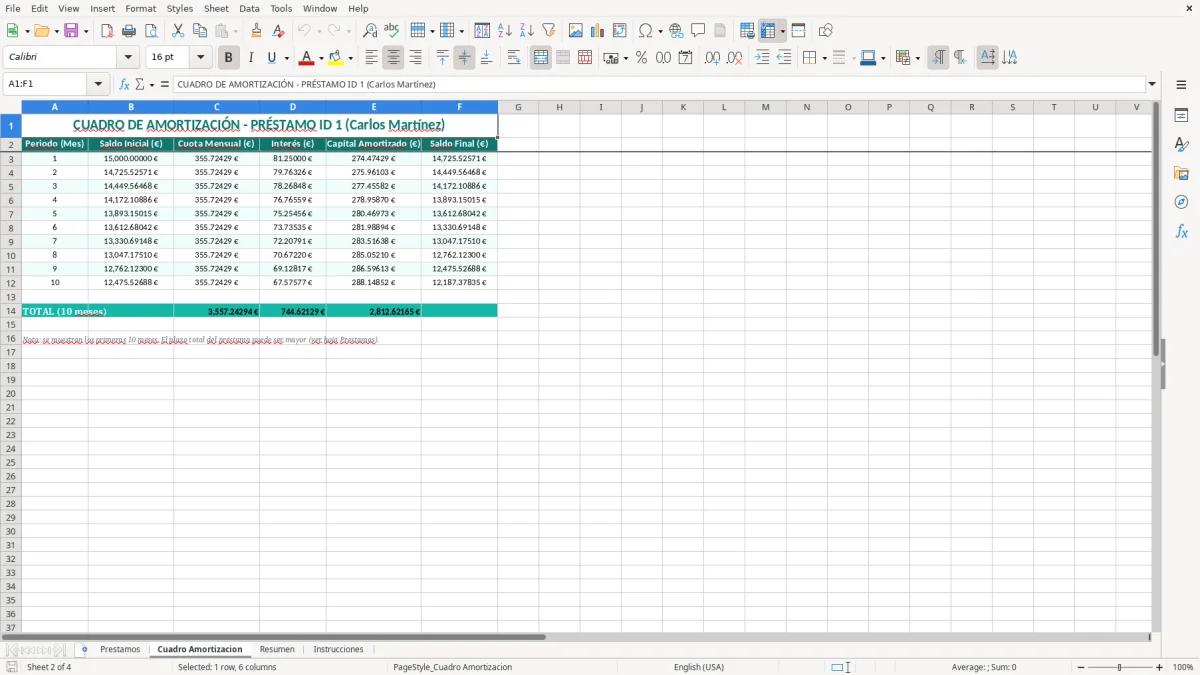Select column G header

pos(518,107)
